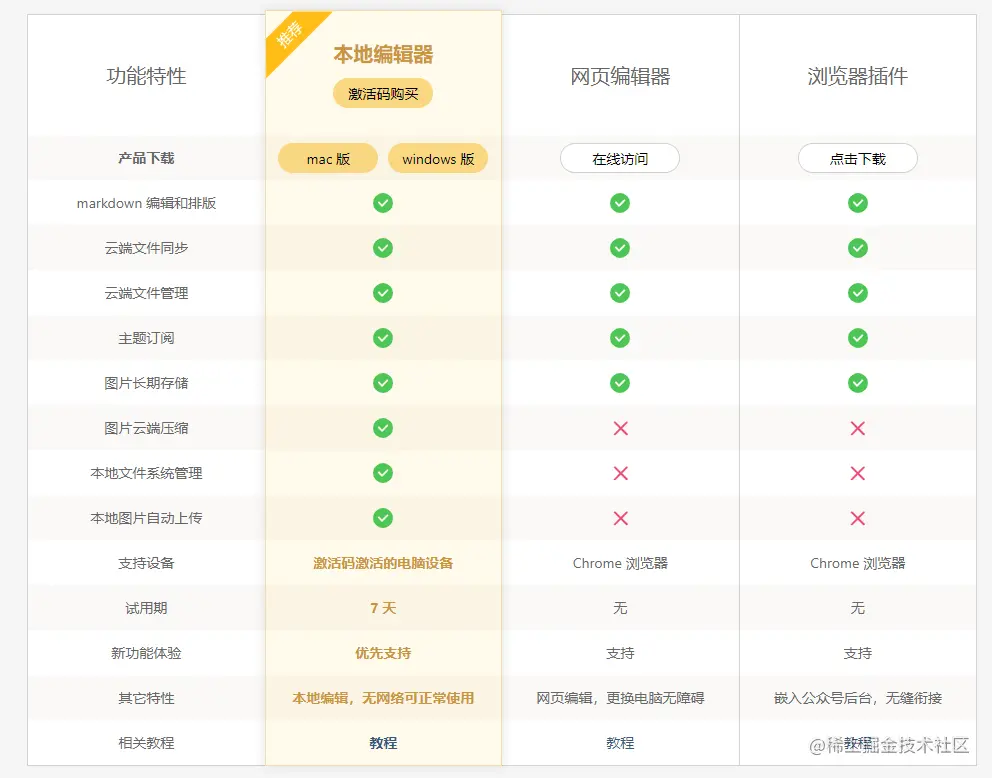Click the 云端文件同步 check under 浏览器插件
Viewport: 992px width, 778px height.
click(858, 248)
